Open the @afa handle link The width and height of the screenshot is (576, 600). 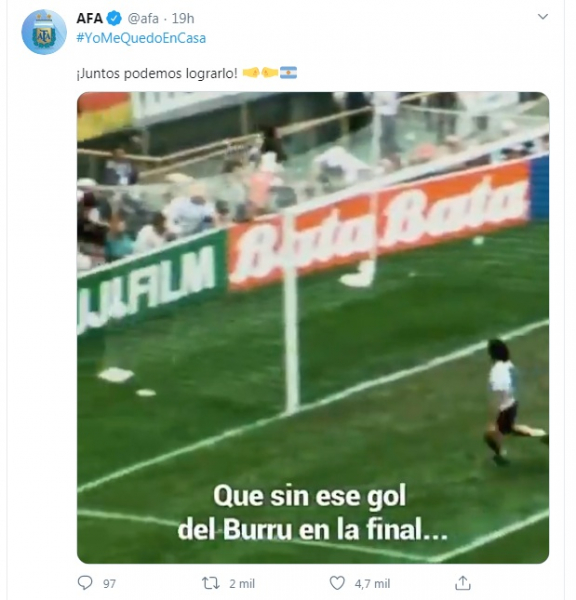click(x=143, y=18)
